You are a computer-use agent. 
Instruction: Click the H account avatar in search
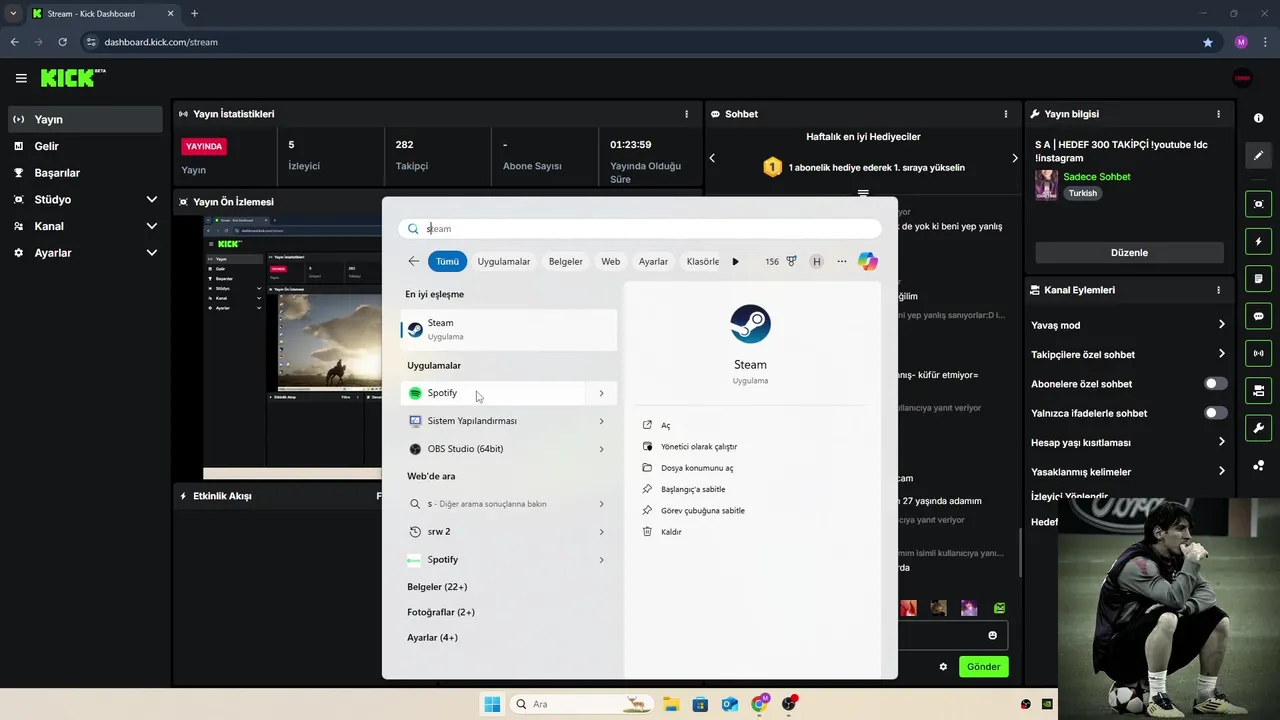tap(817, 261)
